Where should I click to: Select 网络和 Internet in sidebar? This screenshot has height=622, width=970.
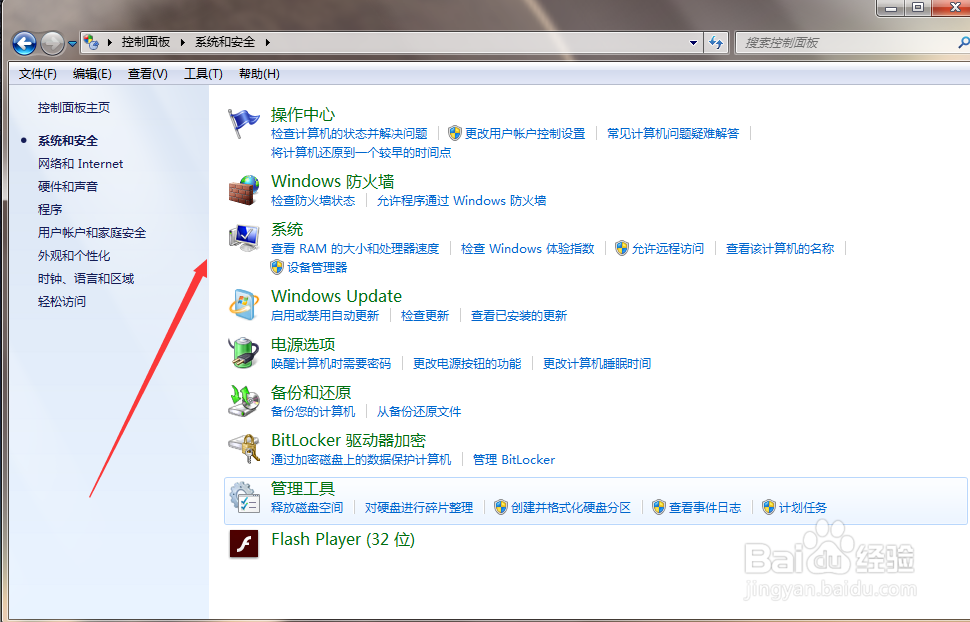pos(80,163)
